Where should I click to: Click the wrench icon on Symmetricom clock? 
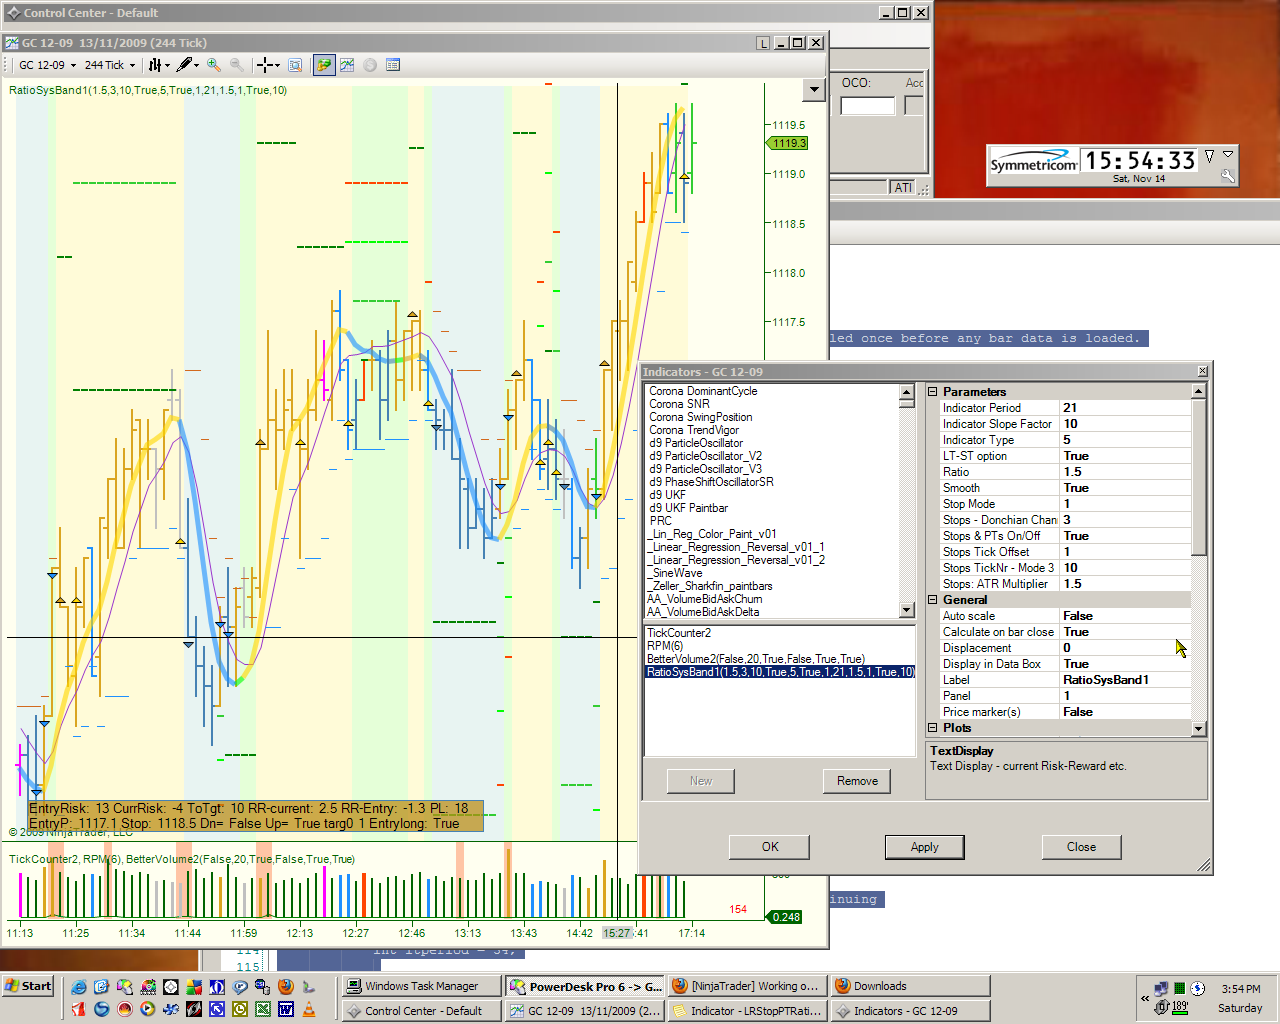tap(1228, 176)
